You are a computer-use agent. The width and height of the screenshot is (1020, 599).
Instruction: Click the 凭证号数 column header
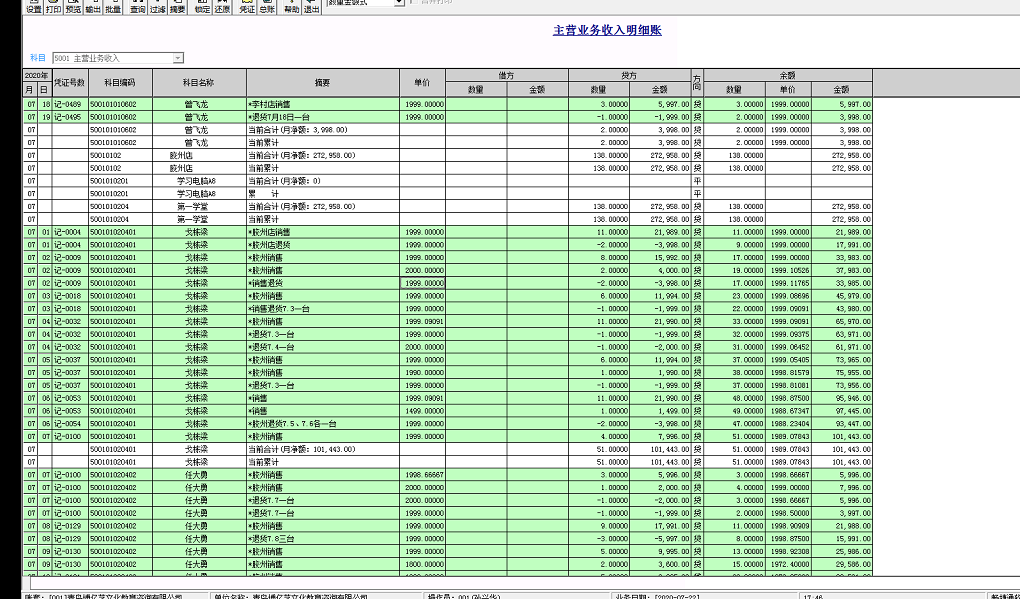[70, 83]
